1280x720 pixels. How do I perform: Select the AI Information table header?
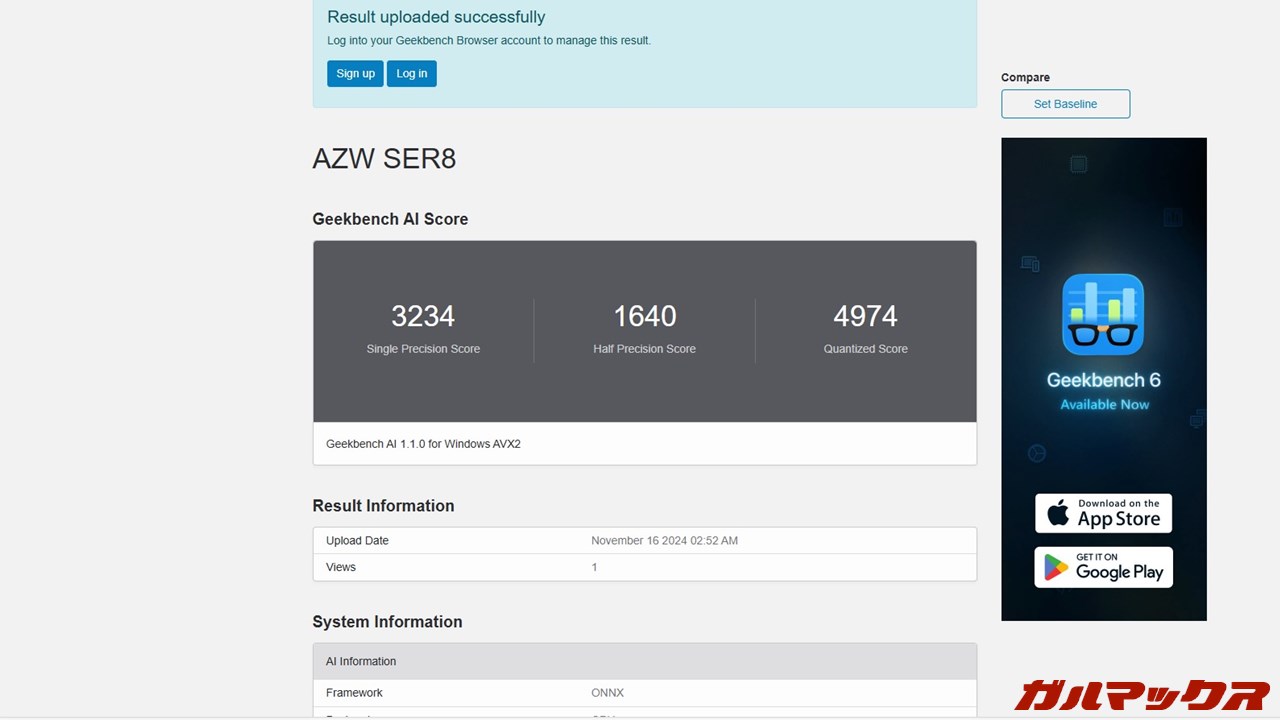[360, 661]
